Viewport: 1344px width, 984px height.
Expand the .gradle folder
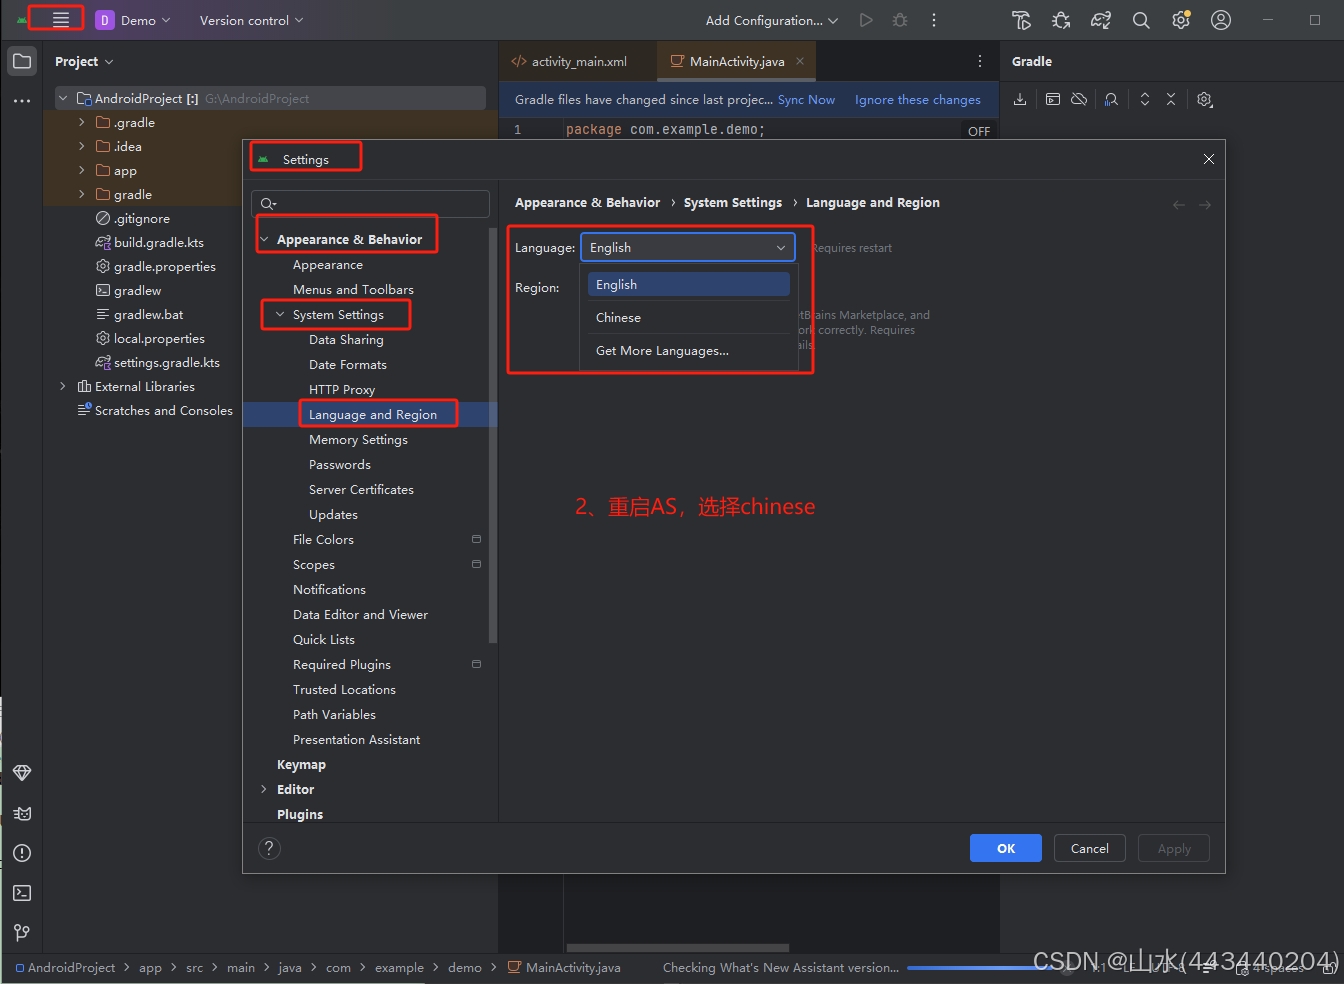click(x=81, y=122)
